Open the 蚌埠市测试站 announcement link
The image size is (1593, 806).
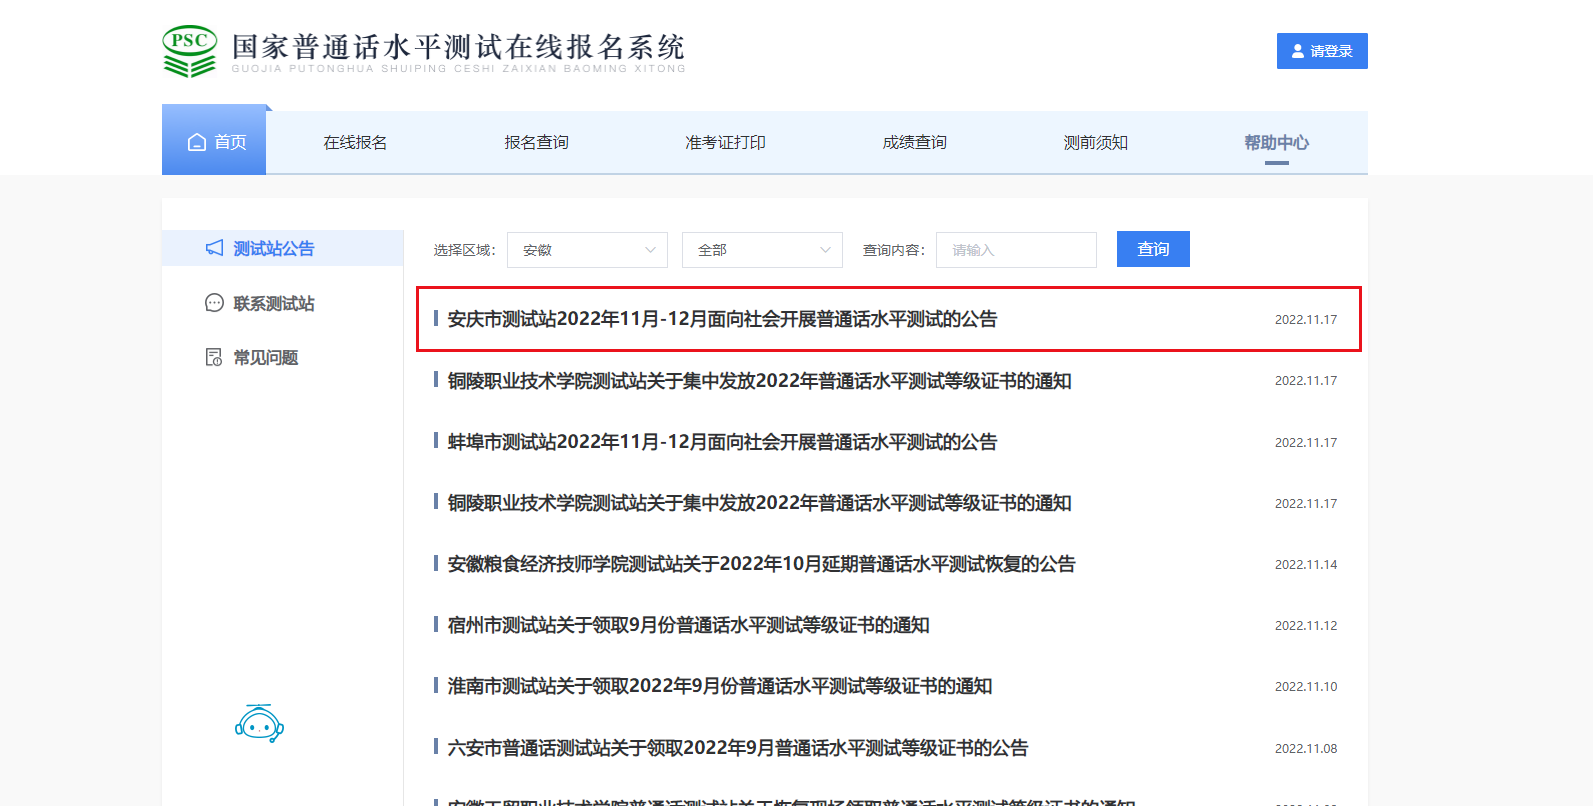point(722,442)
